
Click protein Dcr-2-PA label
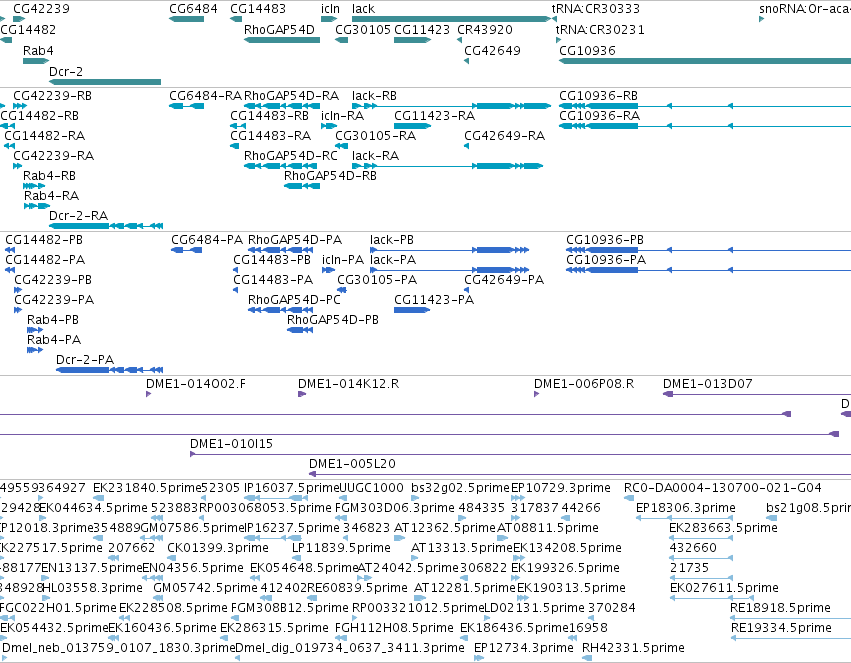tap(85, 360)
